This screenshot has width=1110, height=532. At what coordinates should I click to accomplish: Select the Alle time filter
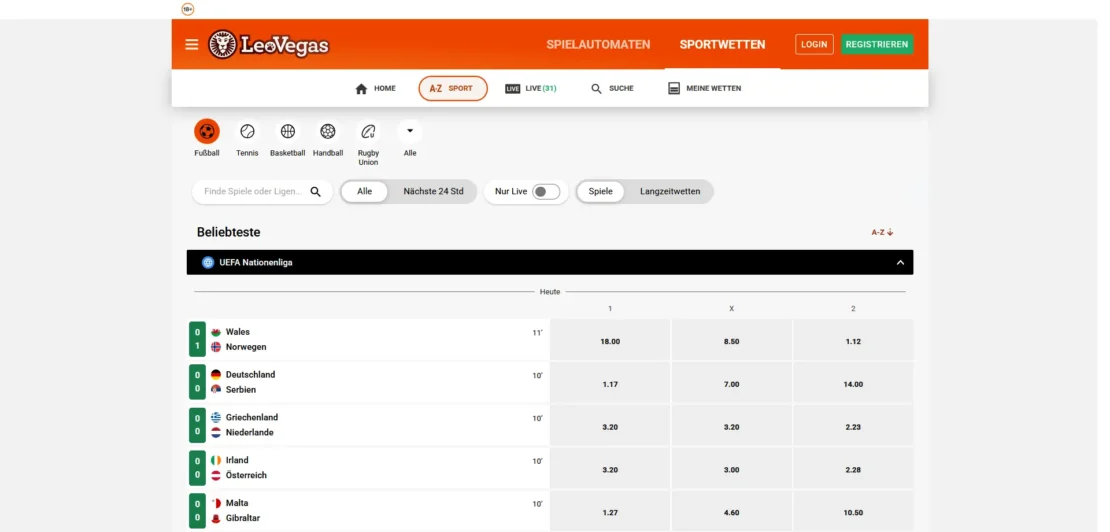[x=365, y=192]
